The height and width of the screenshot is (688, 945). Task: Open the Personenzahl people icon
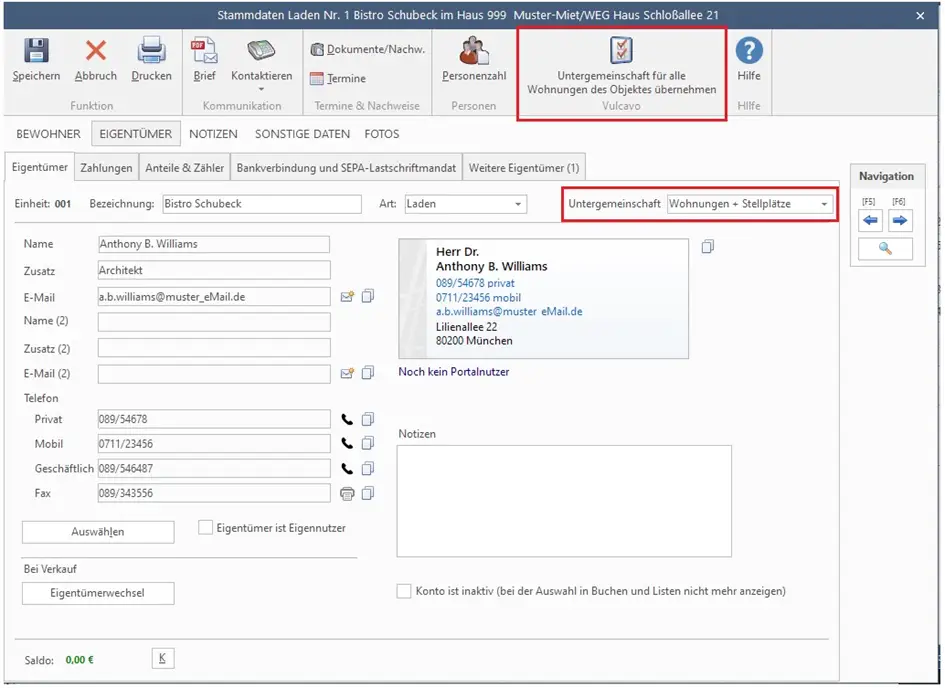click(x=474, y=51)
